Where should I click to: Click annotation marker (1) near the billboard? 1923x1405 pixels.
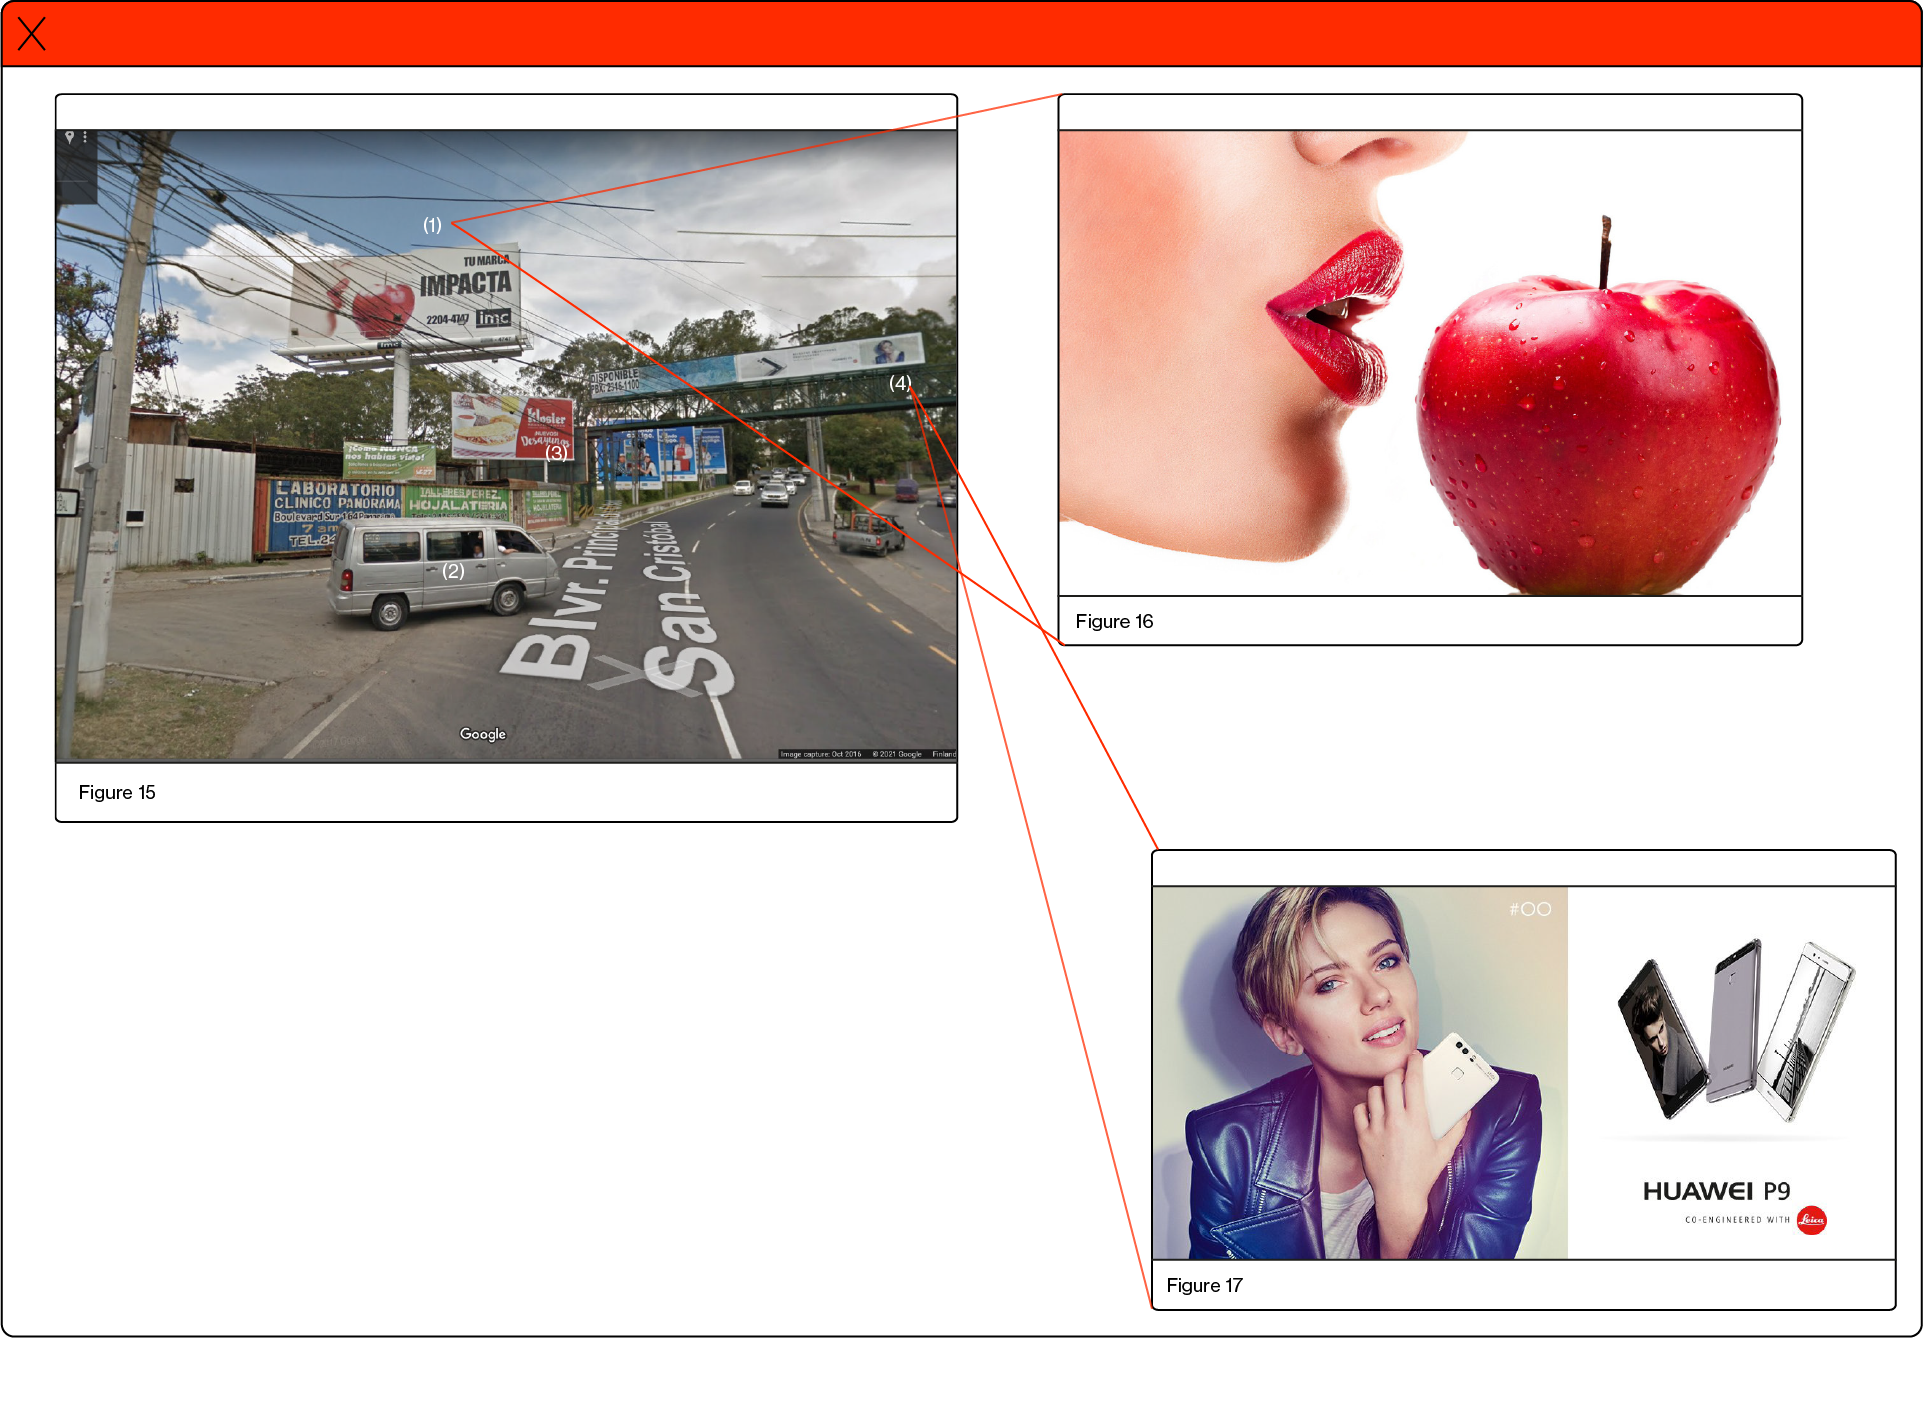[432, 225]
